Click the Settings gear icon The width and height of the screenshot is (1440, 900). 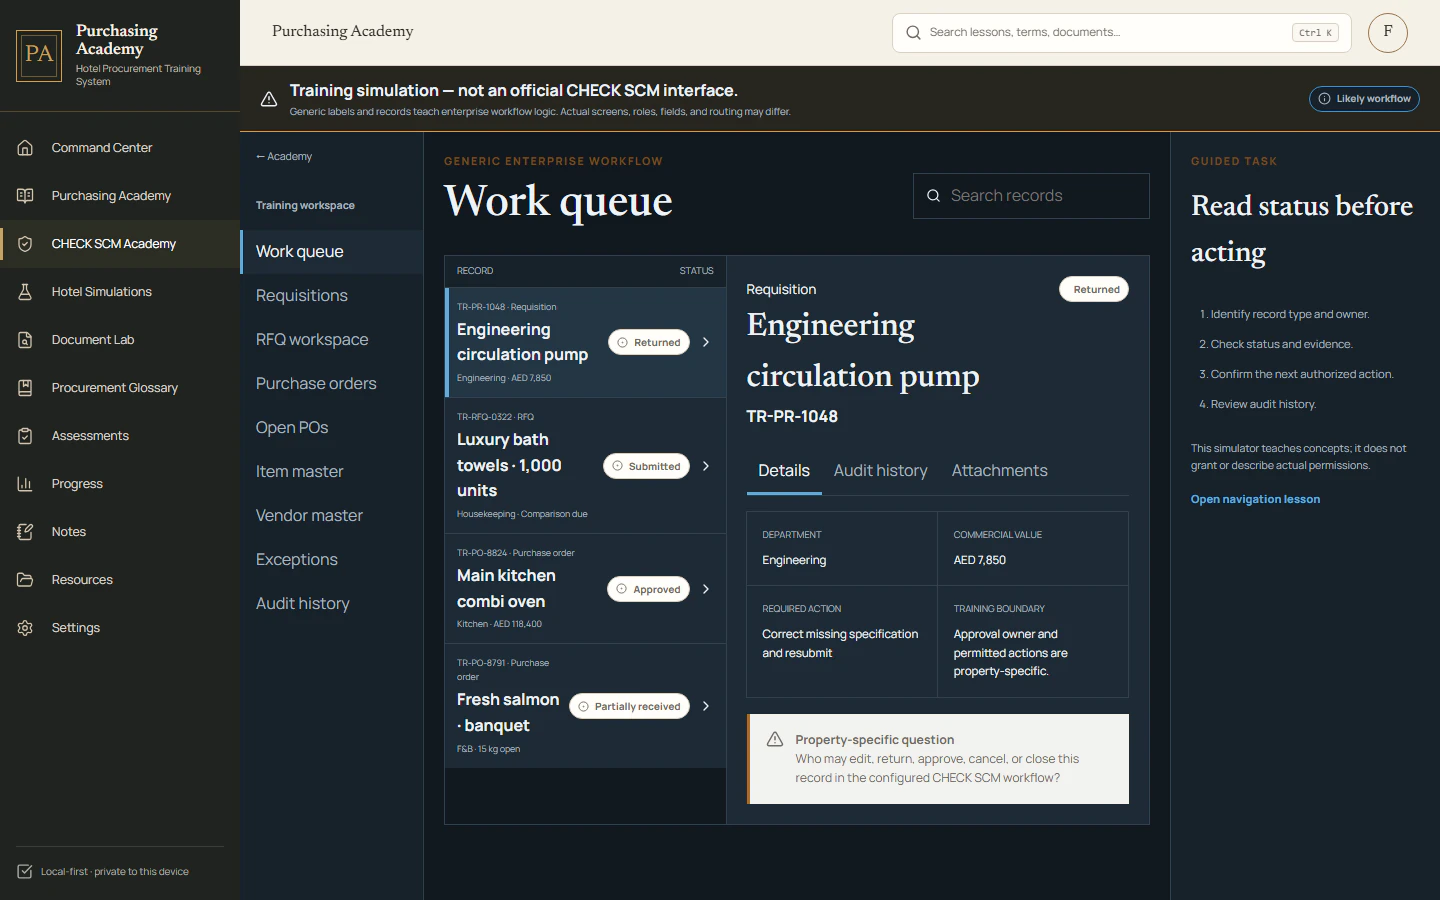[x=25, y=628]
